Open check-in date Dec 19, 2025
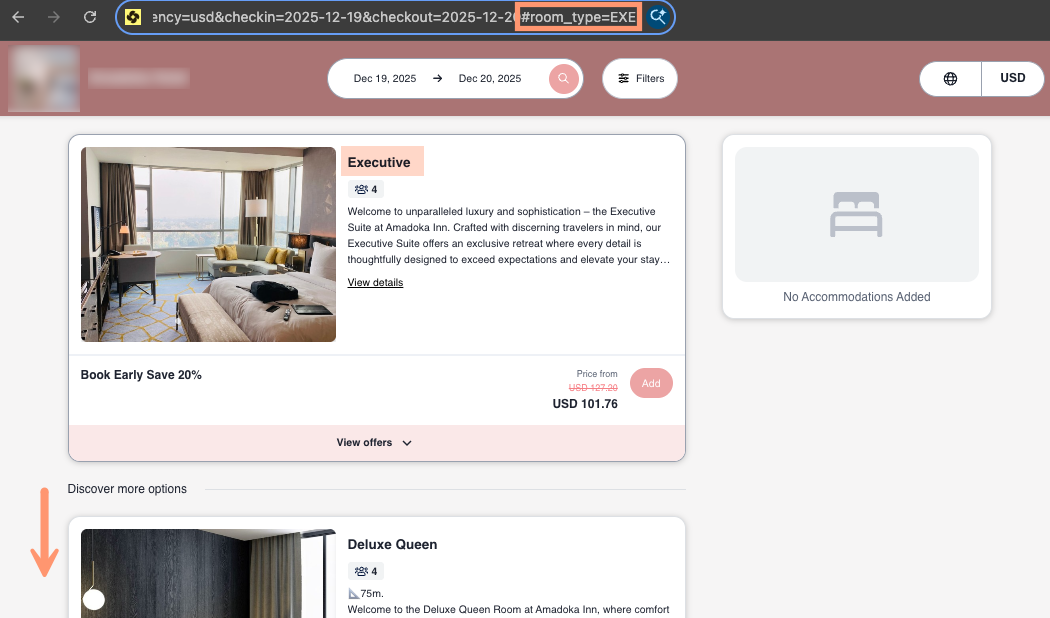This screenshot has height=618, width=1050. click(x=384, y=78)
